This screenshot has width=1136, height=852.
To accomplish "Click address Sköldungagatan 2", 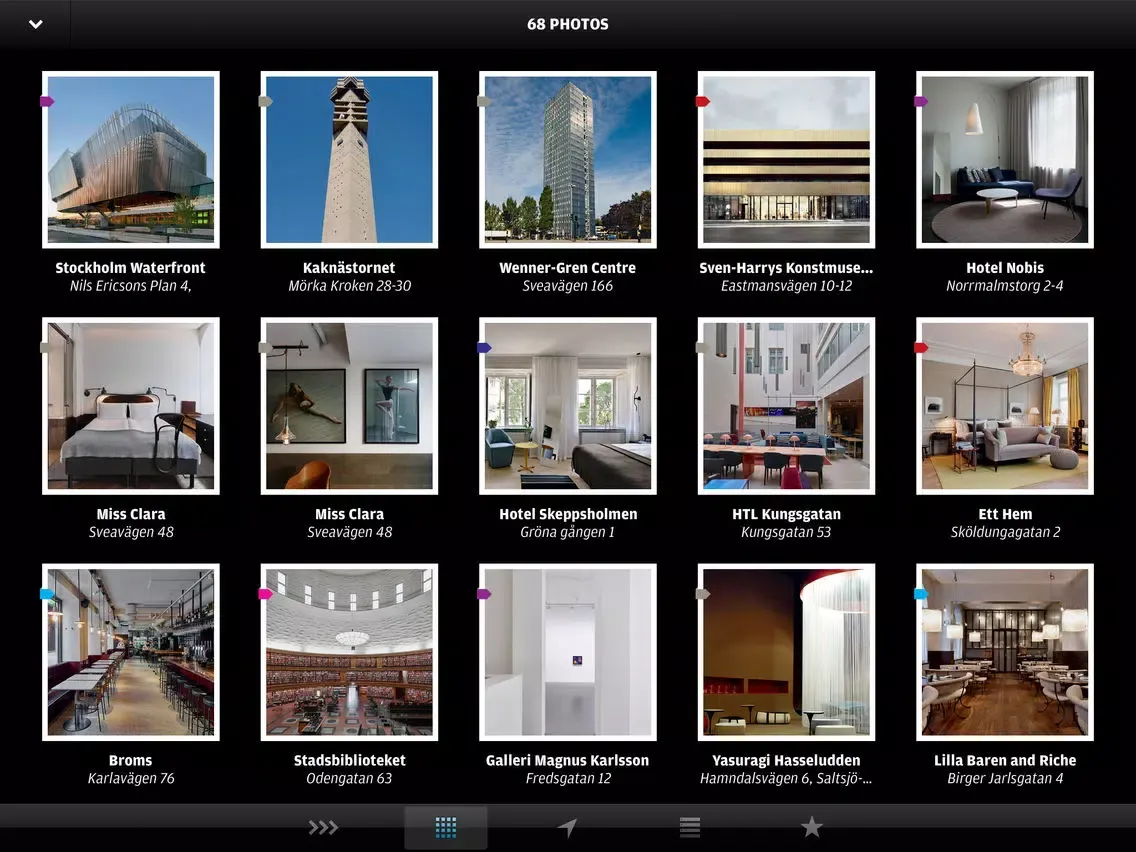I will [1005, 532].
